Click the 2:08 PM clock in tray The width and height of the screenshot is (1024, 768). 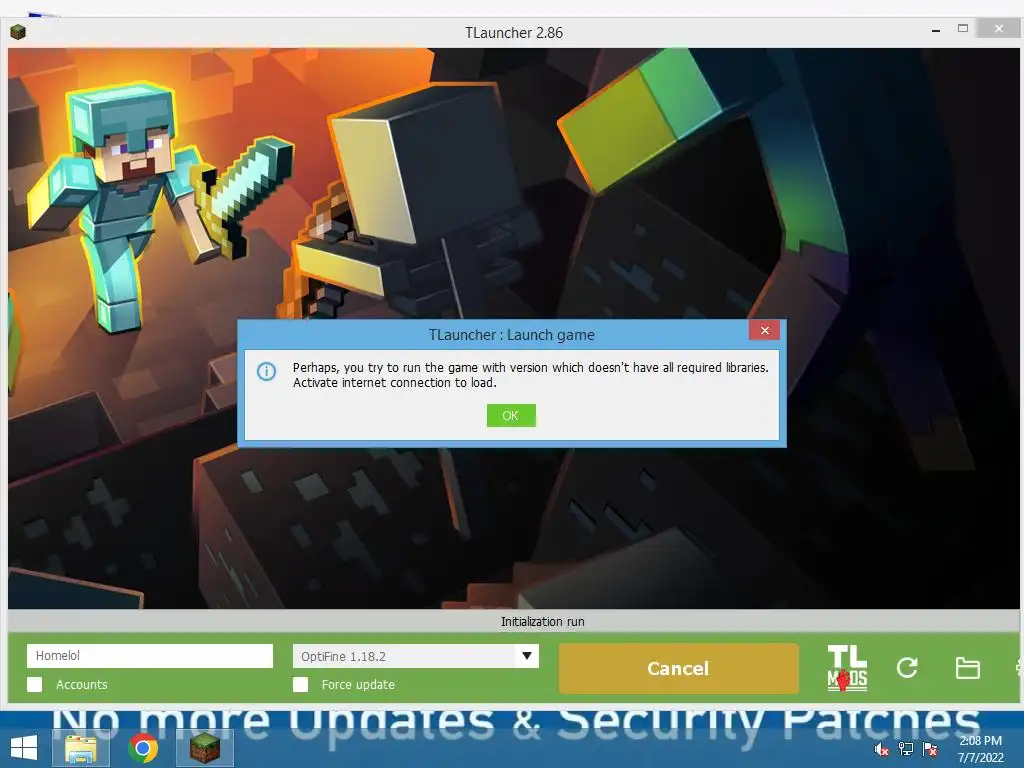[980, 741]
